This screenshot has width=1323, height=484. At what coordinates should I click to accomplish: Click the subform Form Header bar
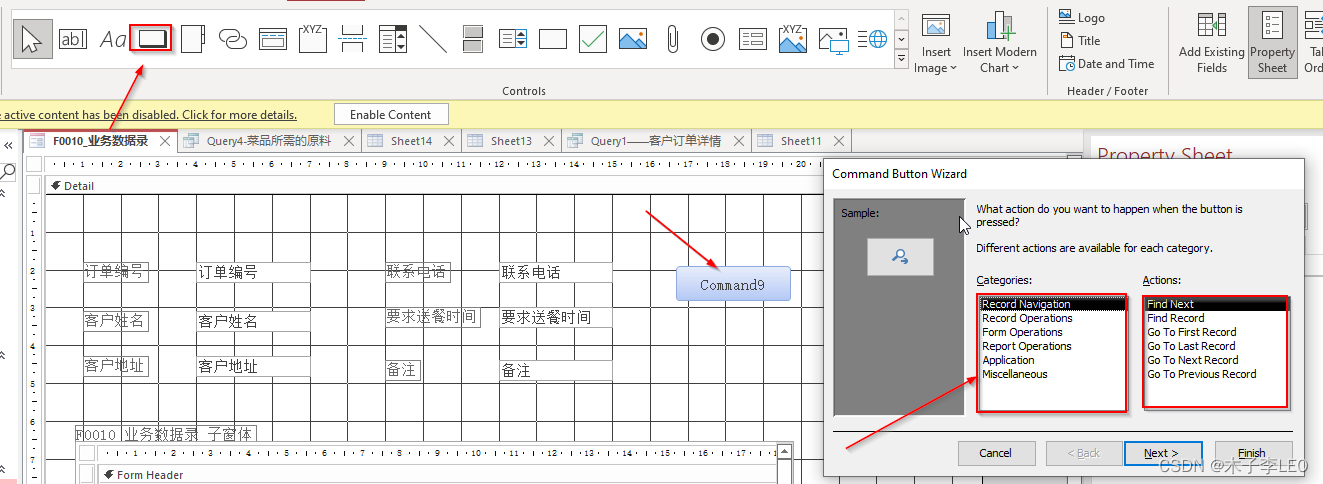click(437, 475)
